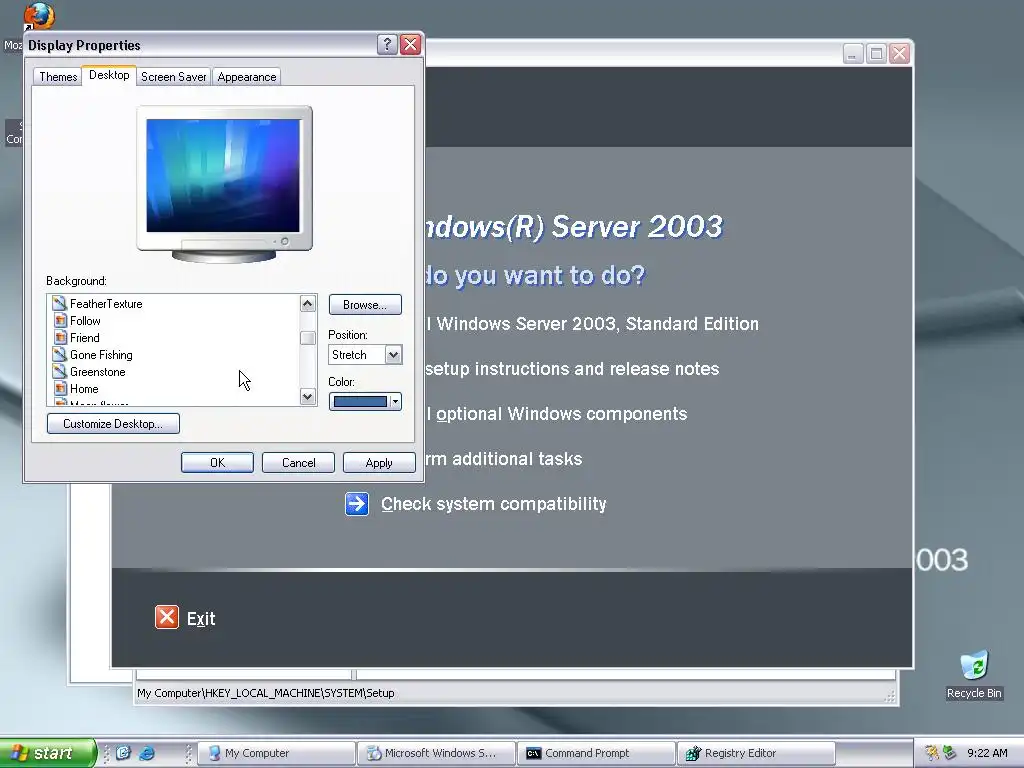Click the background list scroll up arrow
1024x768 pixels.
(308, 303)
